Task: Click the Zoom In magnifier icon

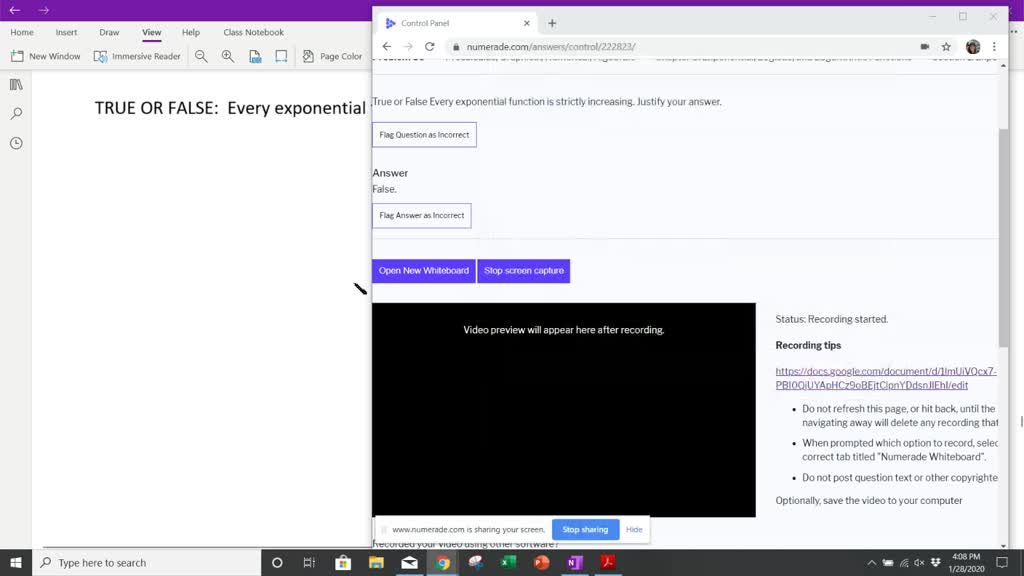Action: coord(227,56)
